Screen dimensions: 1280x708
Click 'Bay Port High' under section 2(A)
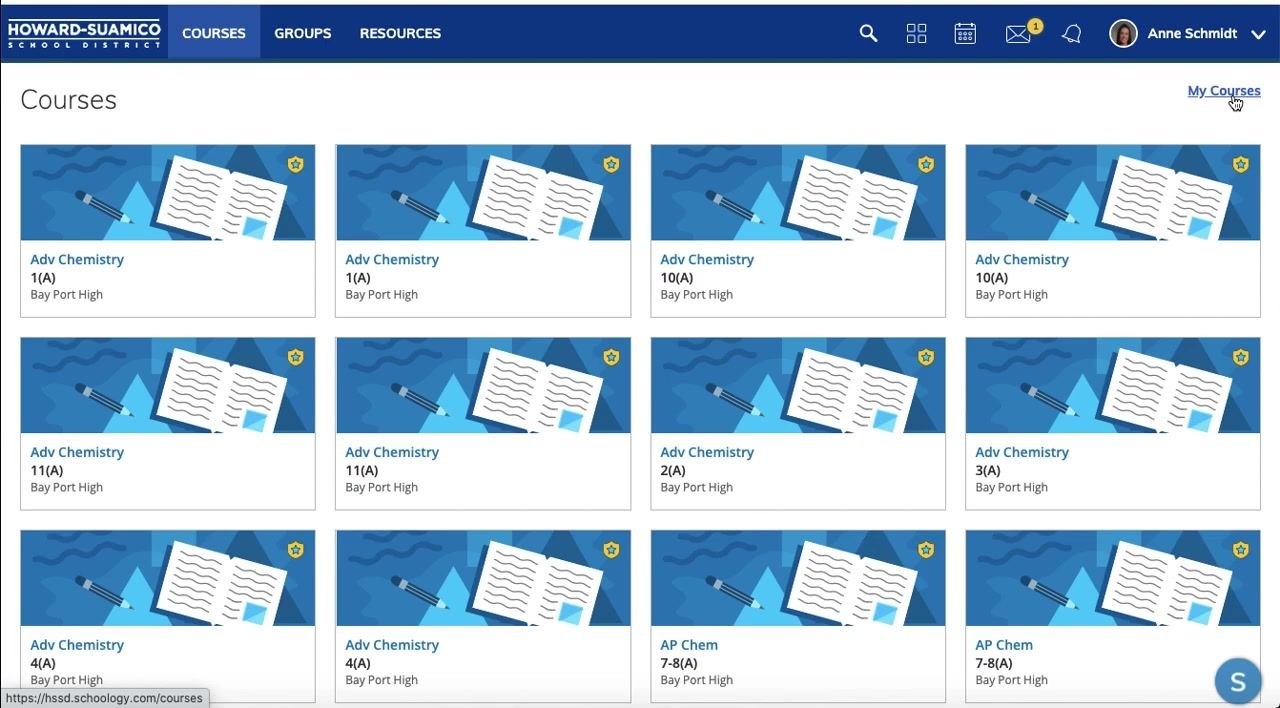697,487
